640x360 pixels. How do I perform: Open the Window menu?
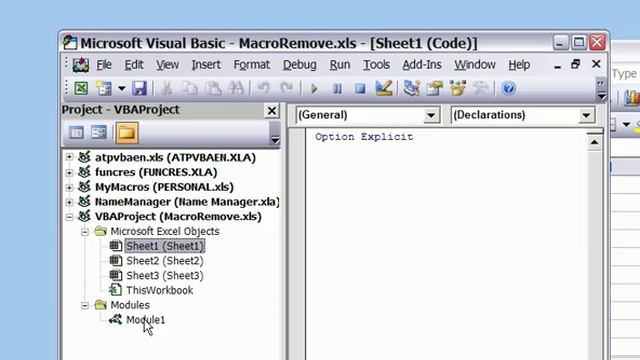(475, 64)
